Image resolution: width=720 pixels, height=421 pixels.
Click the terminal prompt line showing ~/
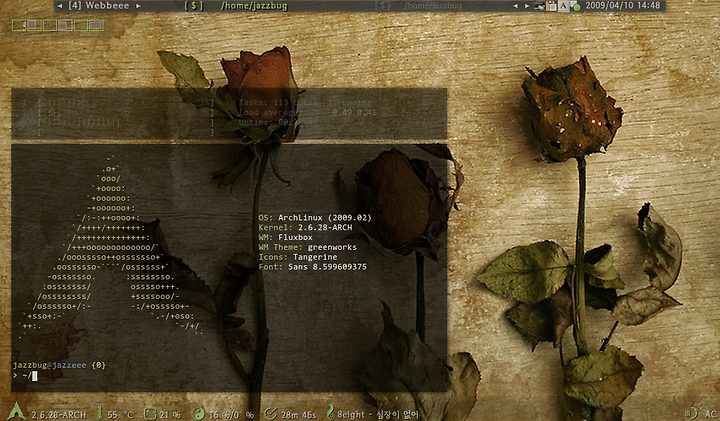click(25, 376)
